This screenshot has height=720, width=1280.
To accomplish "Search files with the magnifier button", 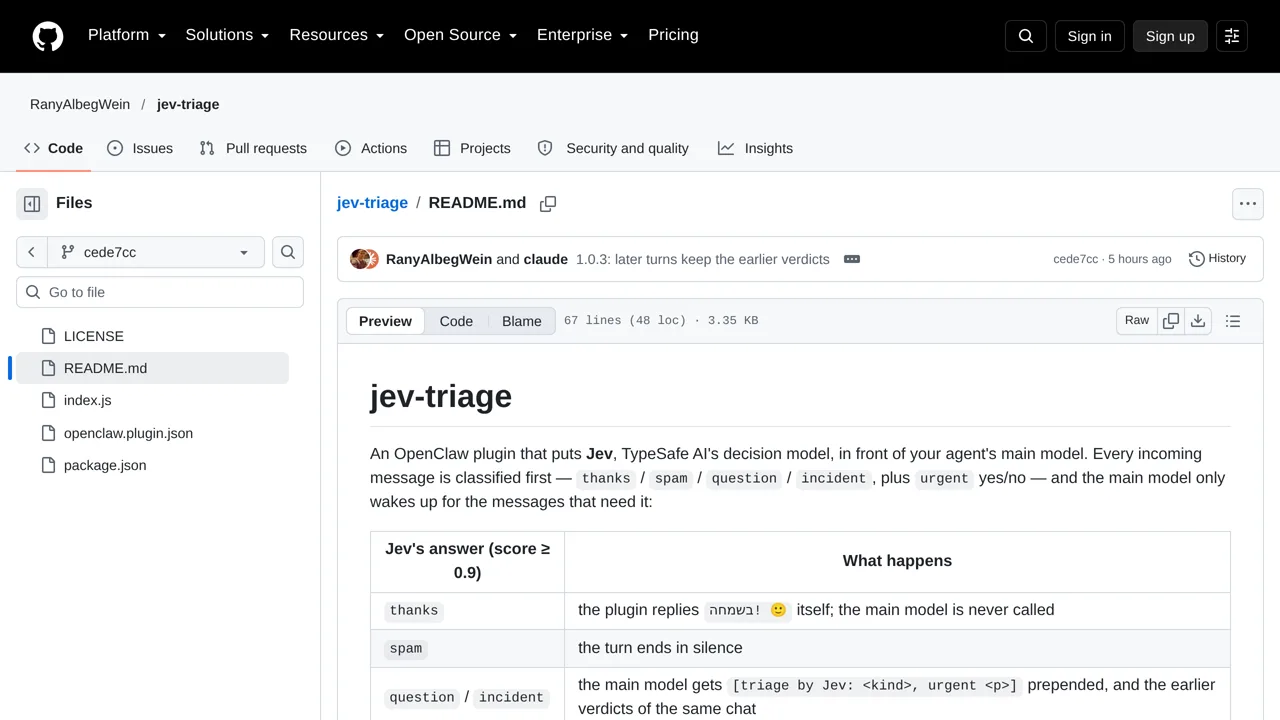I will [x=288, y=252].
